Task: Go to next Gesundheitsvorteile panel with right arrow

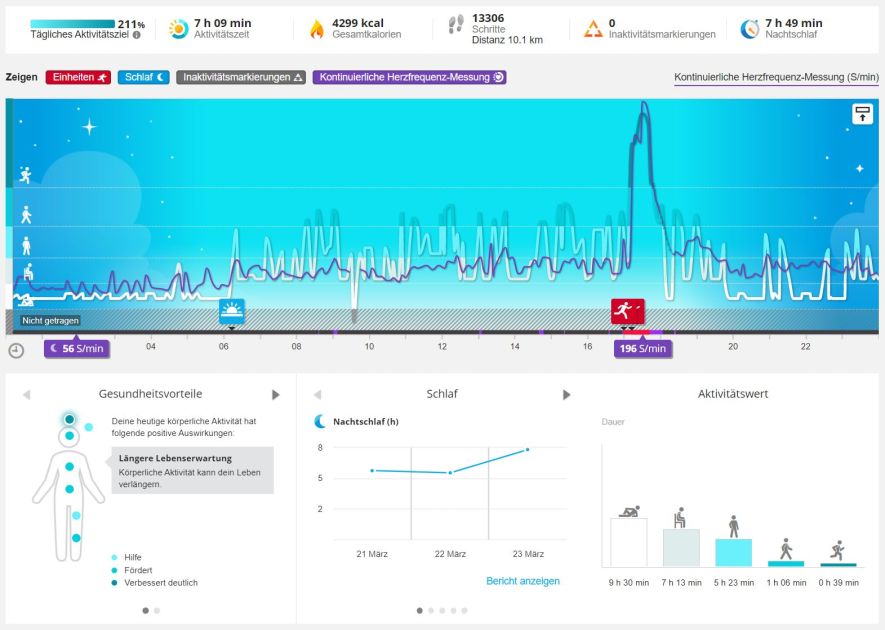Action: click(x=276, y=395)
